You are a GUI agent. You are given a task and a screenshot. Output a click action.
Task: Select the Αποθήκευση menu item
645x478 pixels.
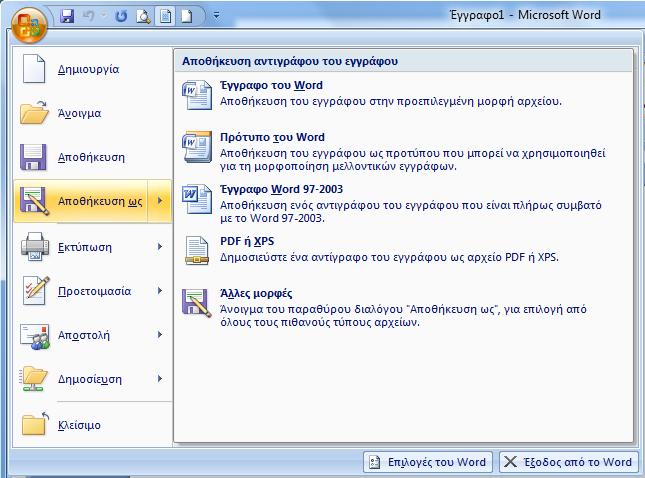tap(93, 157)
